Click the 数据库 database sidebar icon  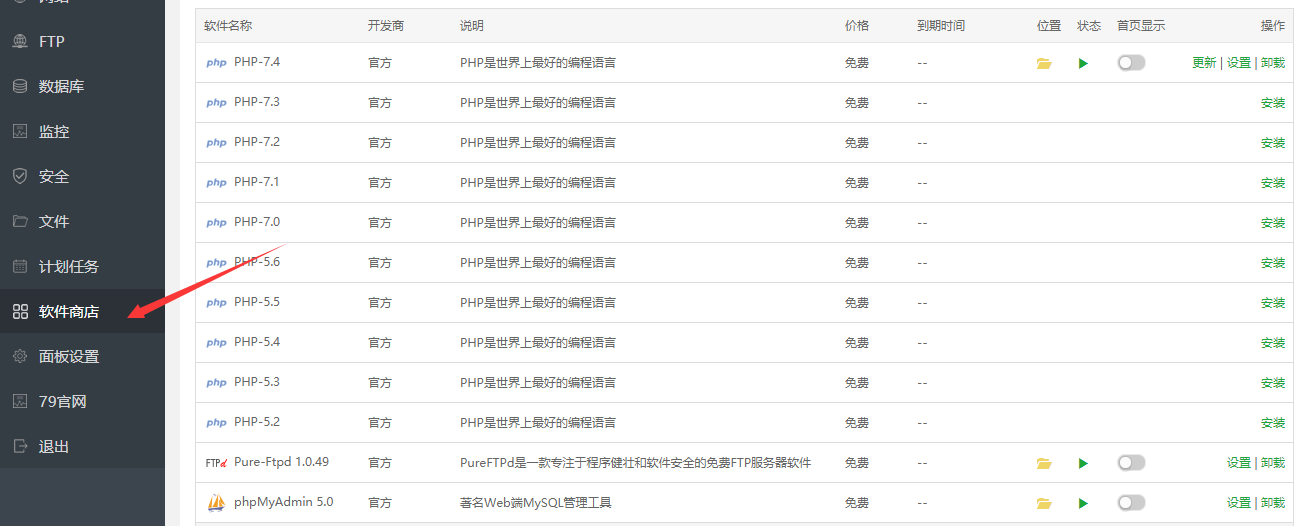(x=20, y=86)
